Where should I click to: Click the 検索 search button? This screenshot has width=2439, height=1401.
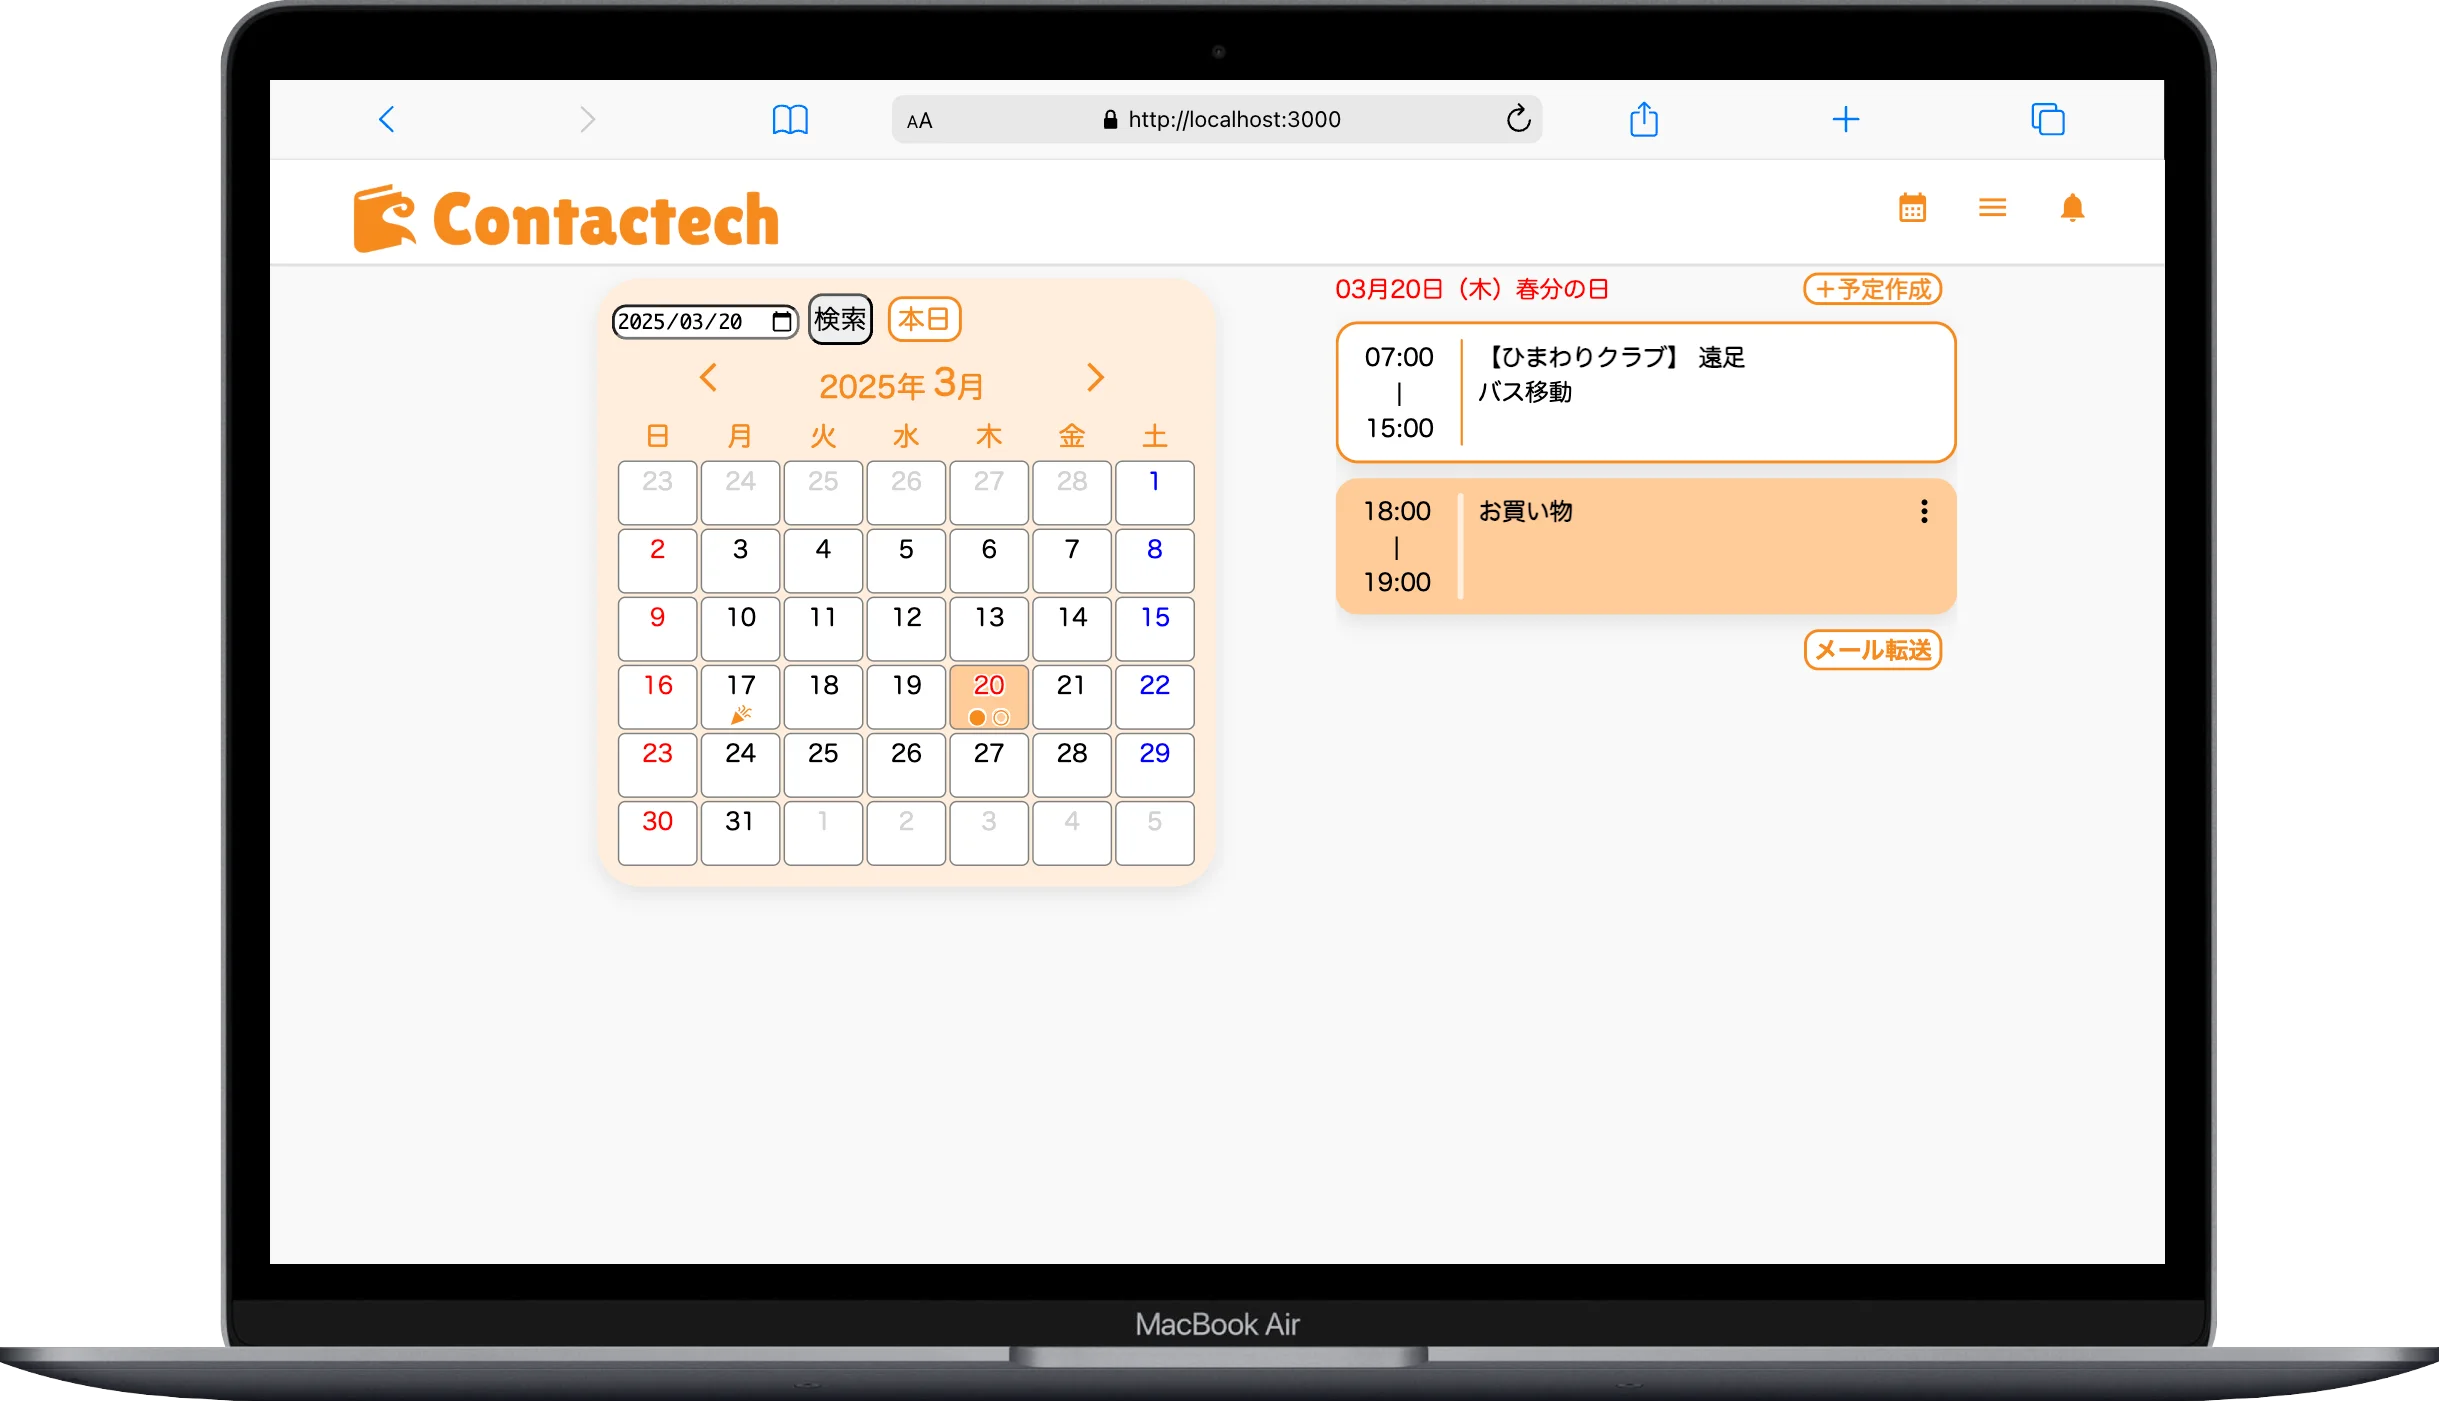click(x=840, y=319)
